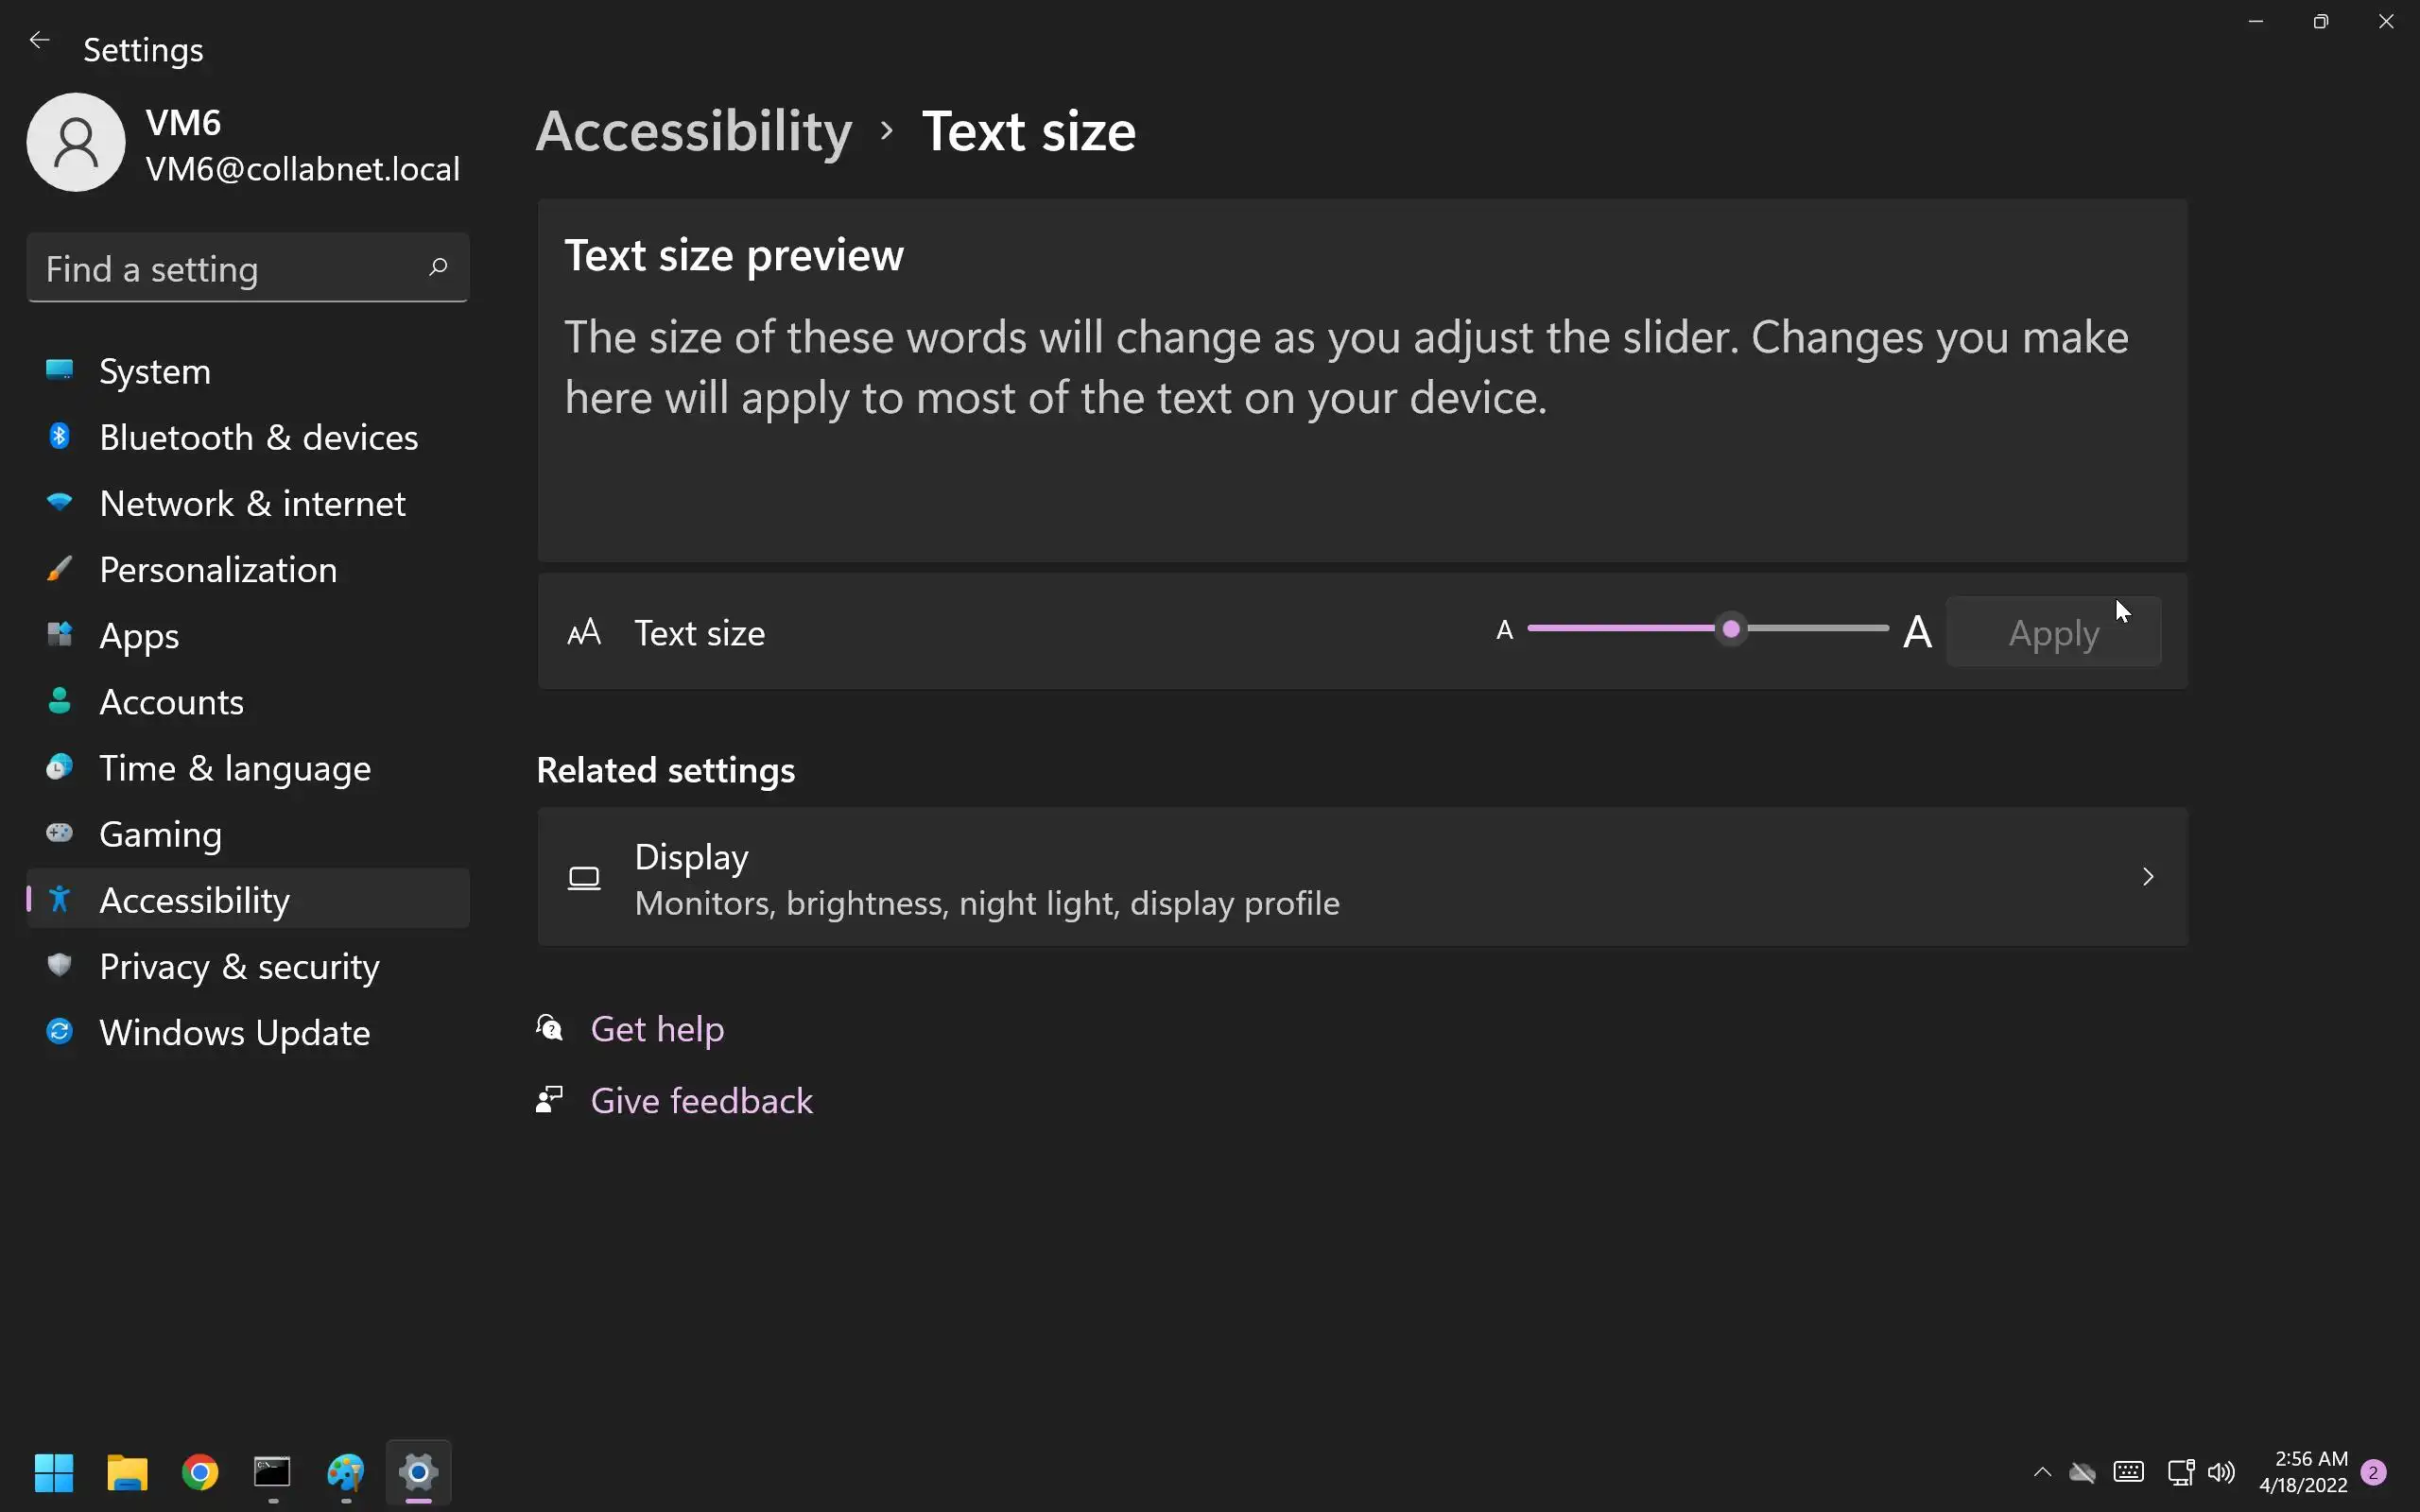Open Chrome from the taskbar
Screen dimensions: 2420x1512
pos(200,1472)
